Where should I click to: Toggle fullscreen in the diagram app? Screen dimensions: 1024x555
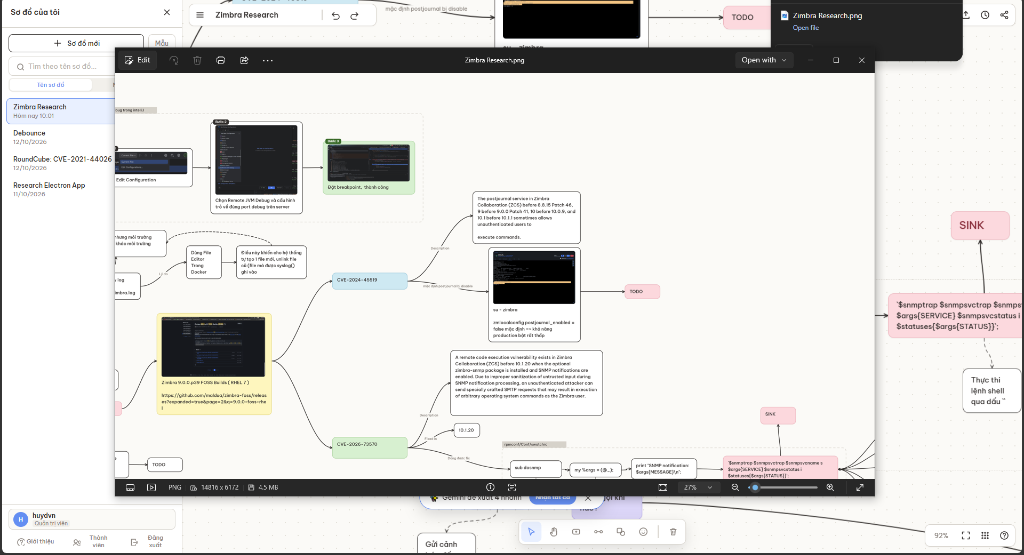(966, 535)
